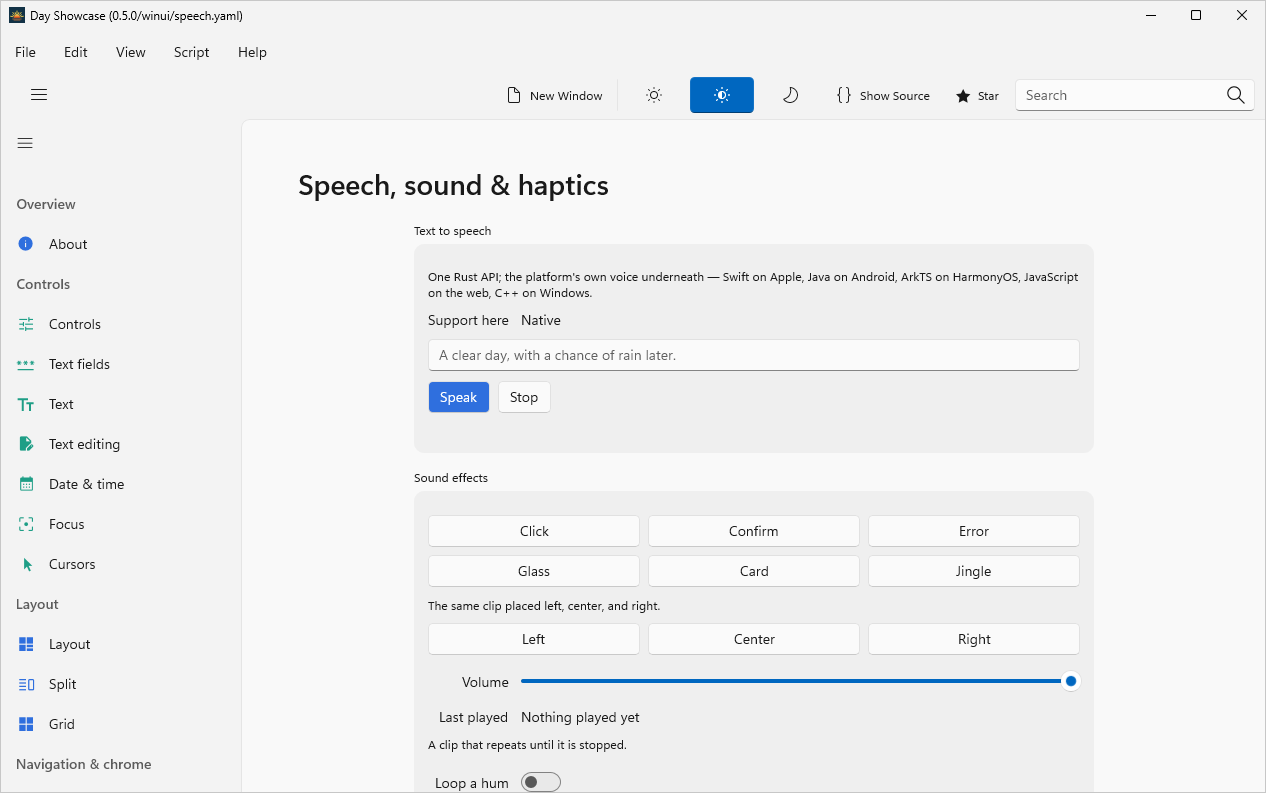Toggle the Loop a hum switch
The image size is (1266, 793).
(x=541, y=782)
